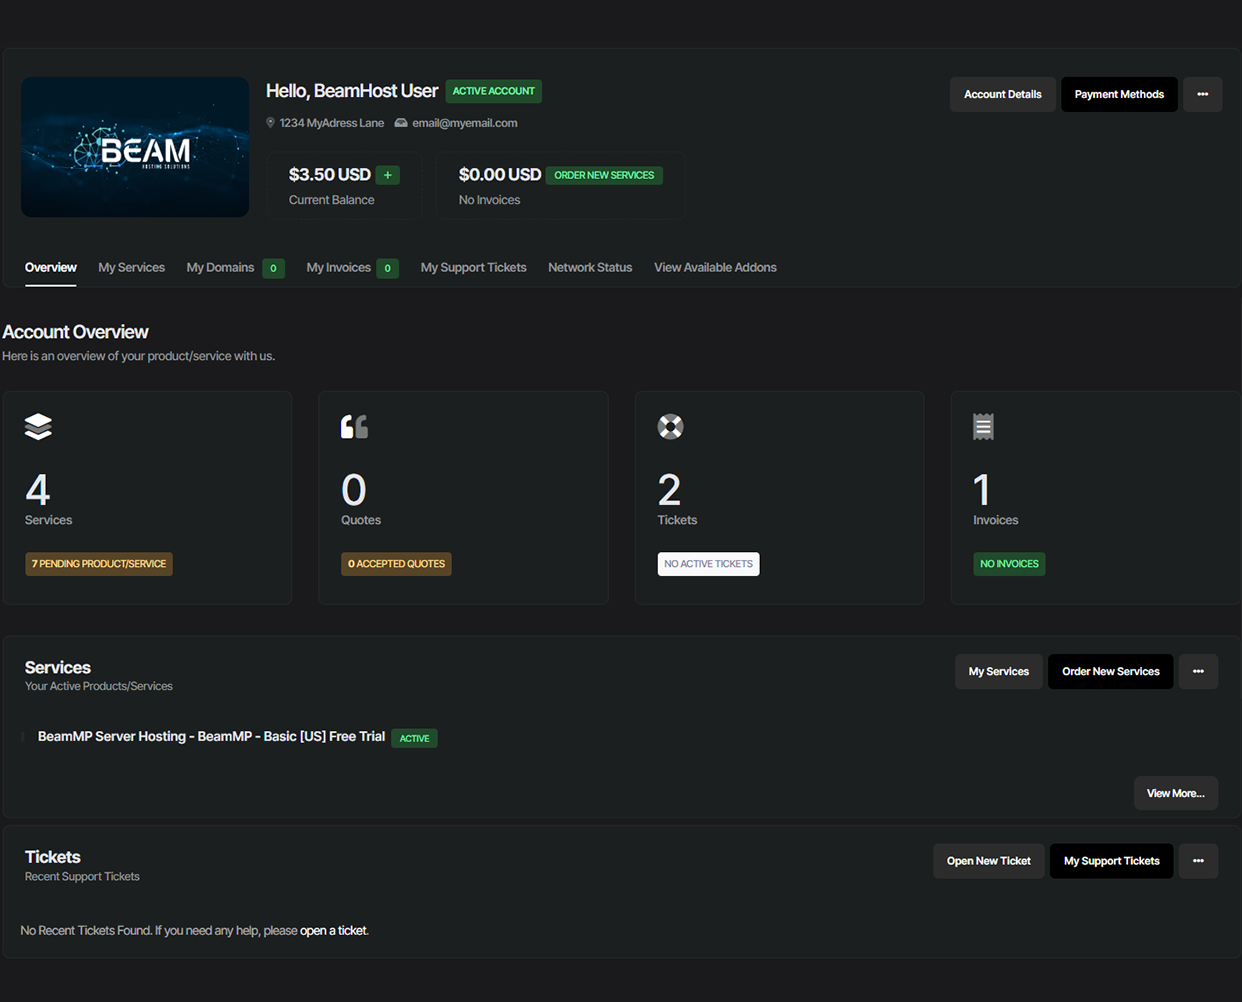Click the 'Hello, BeamHost User' heading
Viewport: 1242px width, 1002px height.
[x=352, y=91]
